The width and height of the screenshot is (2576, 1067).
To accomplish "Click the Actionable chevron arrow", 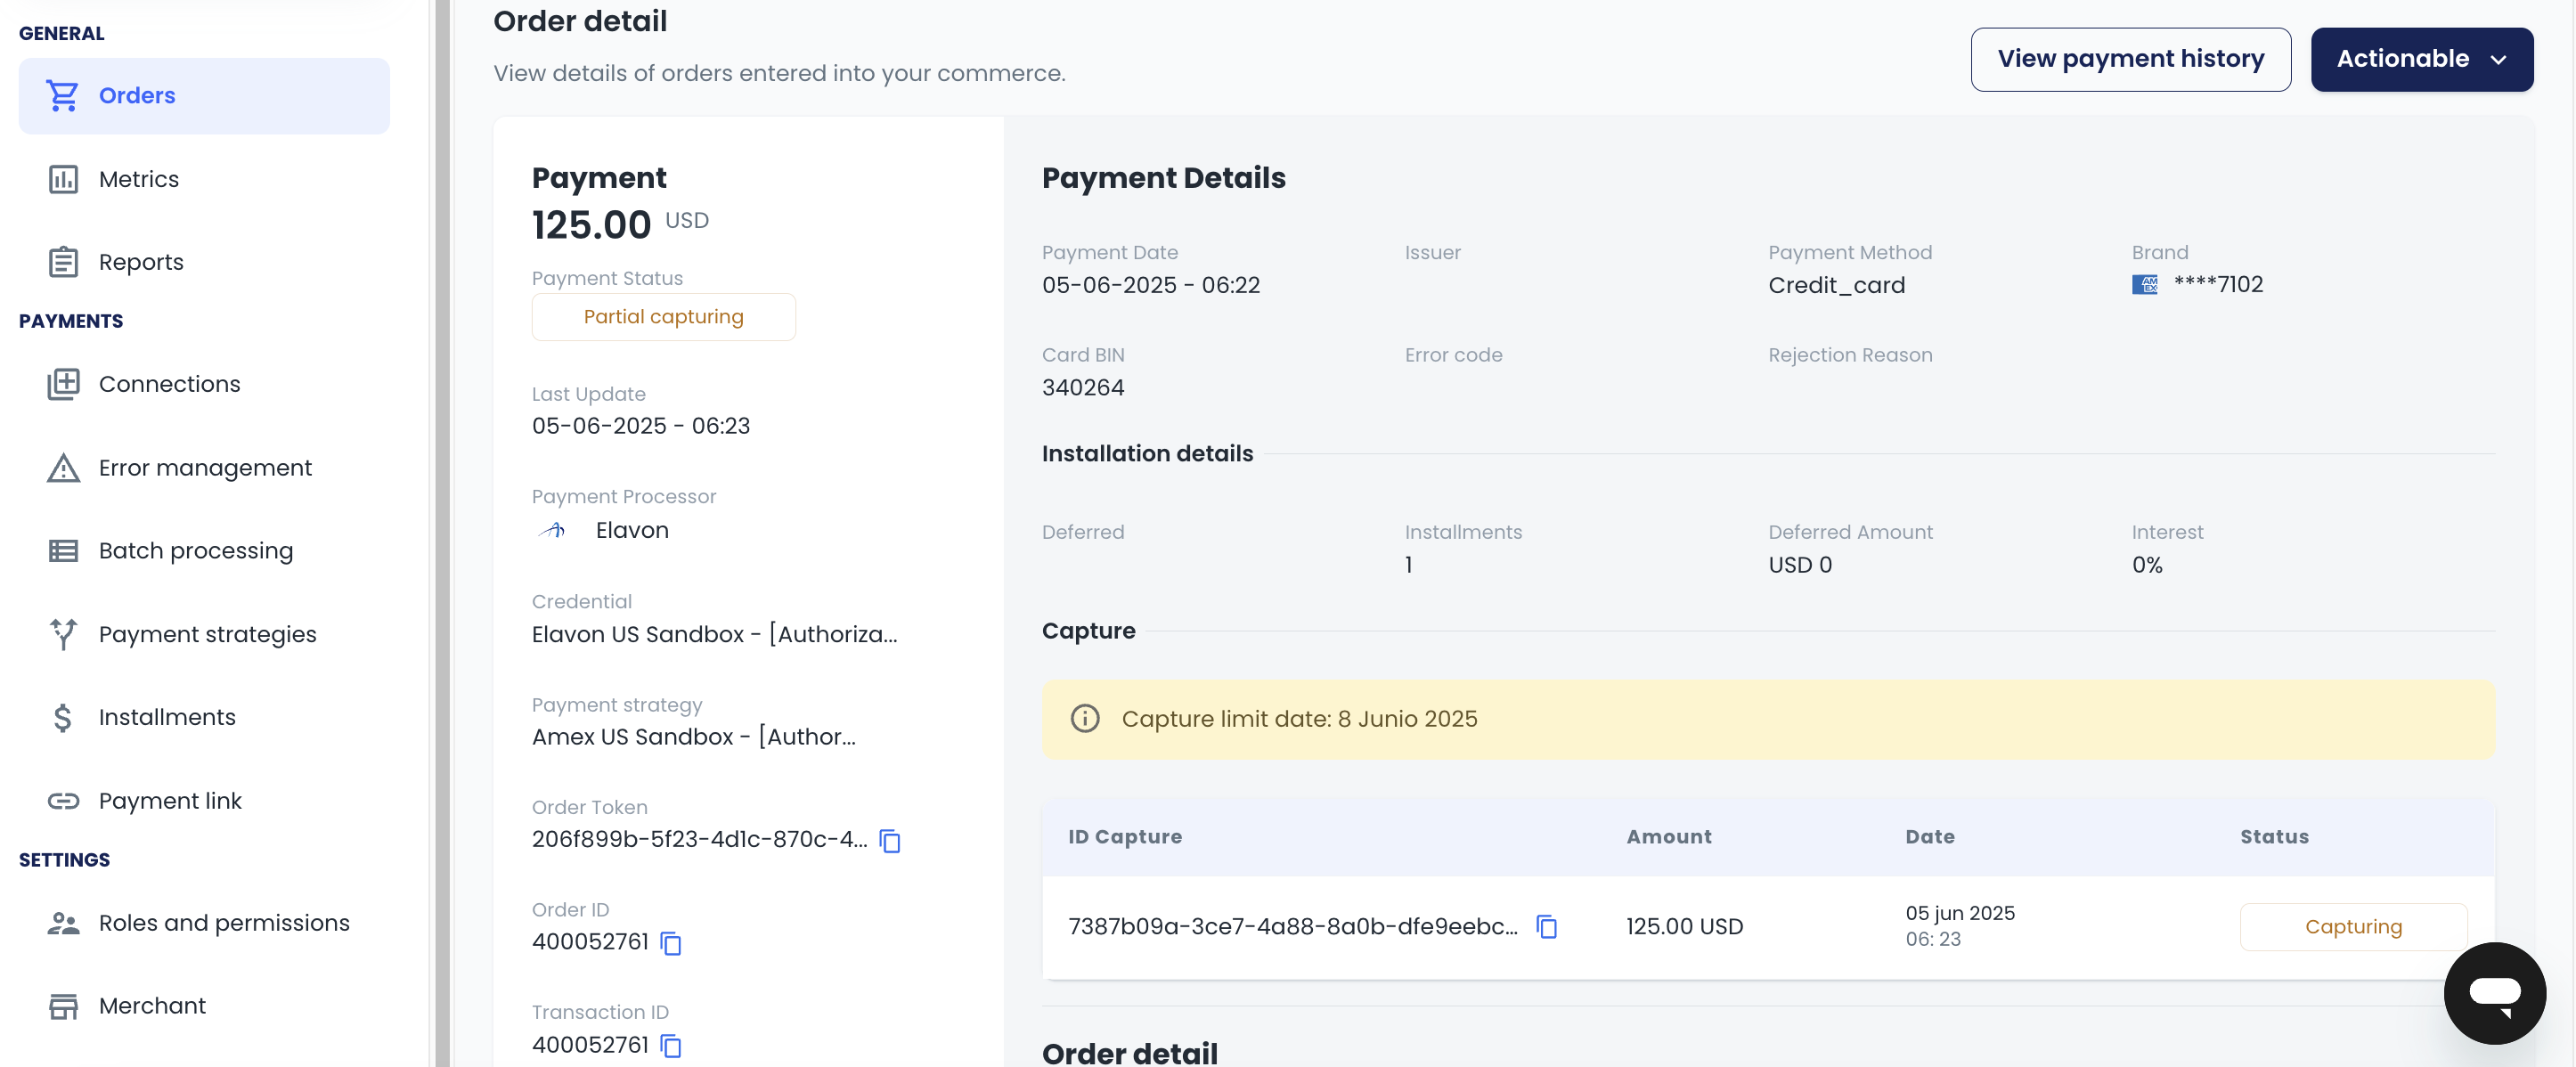I will point(2498,60).
